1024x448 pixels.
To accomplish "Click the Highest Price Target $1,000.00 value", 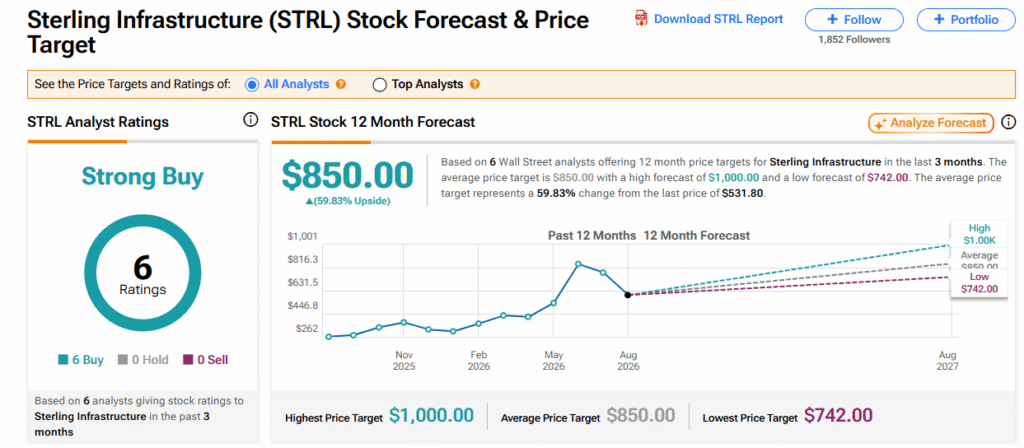I will tap(431, 415).
